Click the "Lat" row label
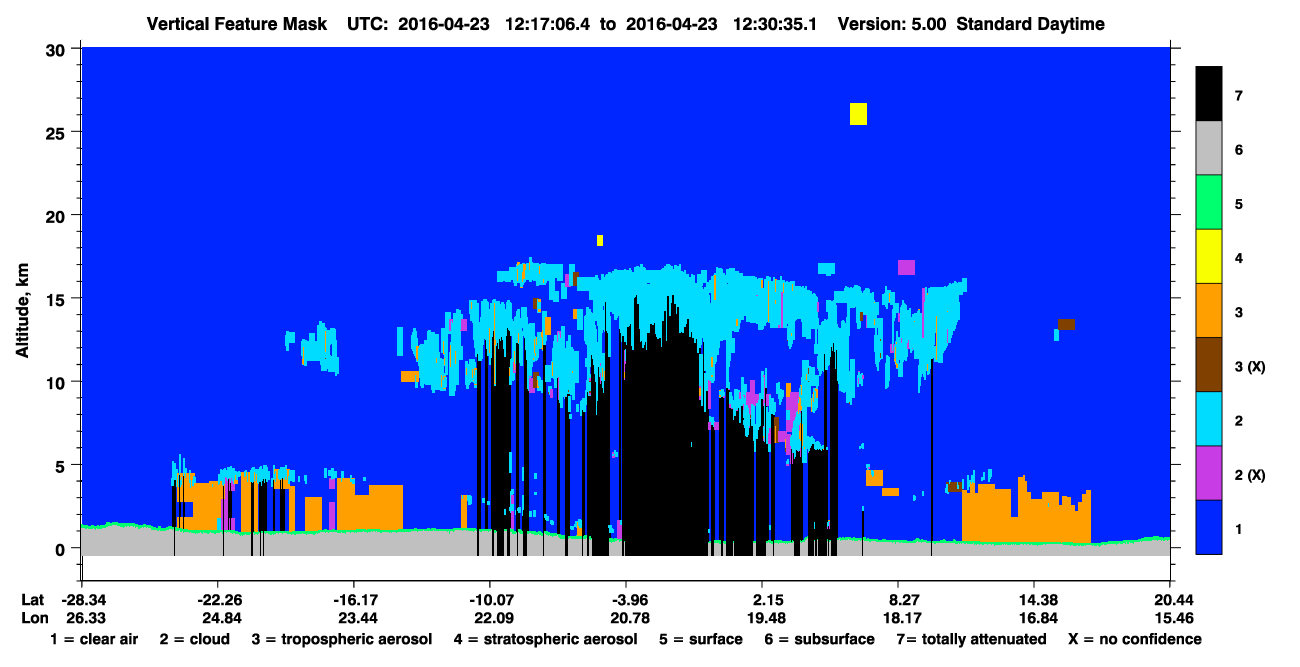 point(32,599)
